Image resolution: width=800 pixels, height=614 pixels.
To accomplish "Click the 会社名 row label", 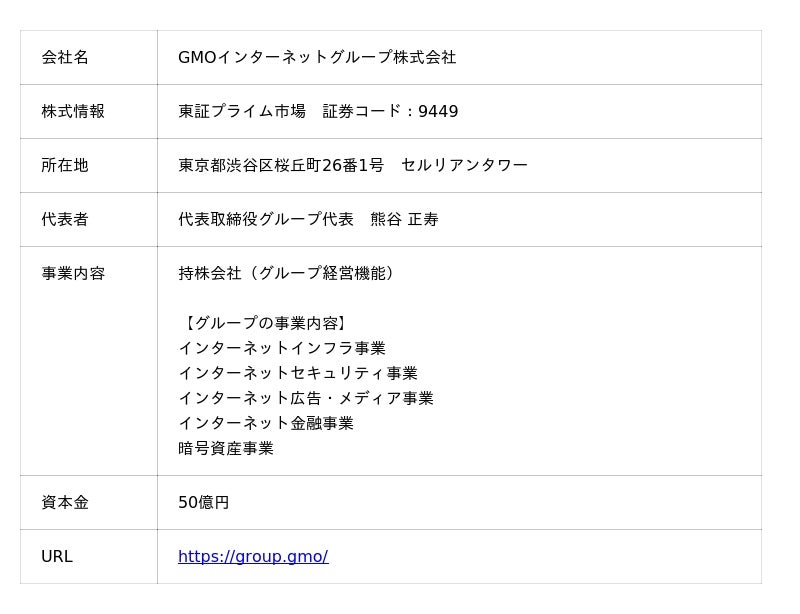I will (x=65, y=58).
